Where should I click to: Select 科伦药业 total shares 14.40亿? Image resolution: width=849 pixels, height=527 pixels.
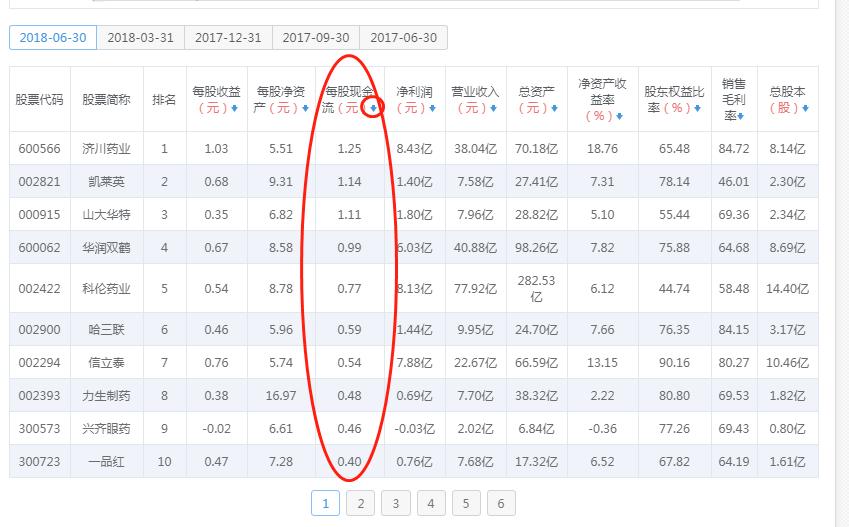787,289
